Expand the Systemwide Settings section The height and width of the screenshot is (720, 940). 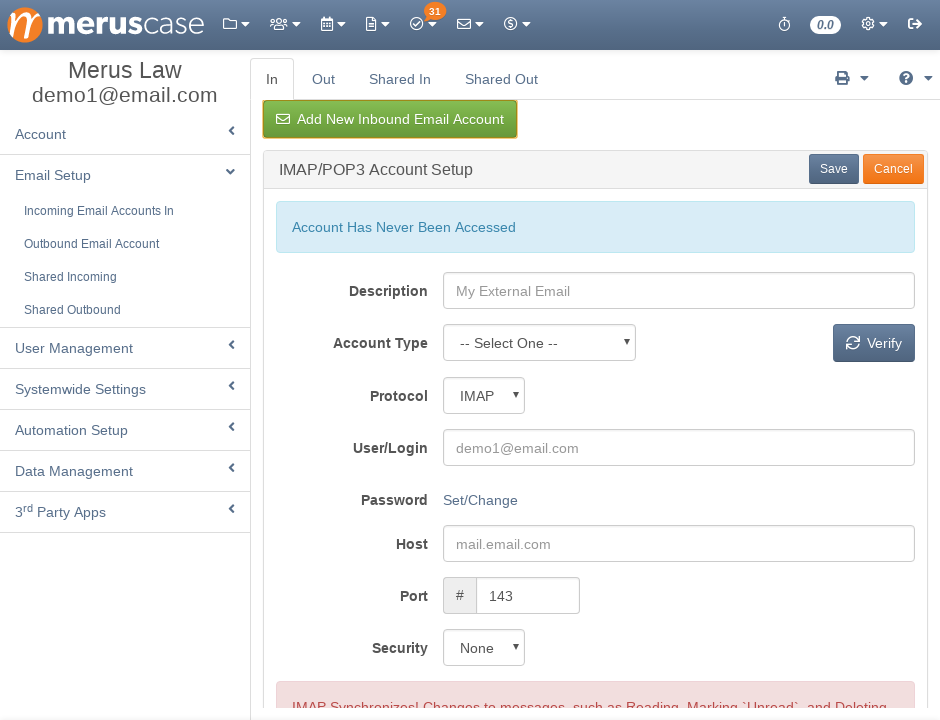125,389
